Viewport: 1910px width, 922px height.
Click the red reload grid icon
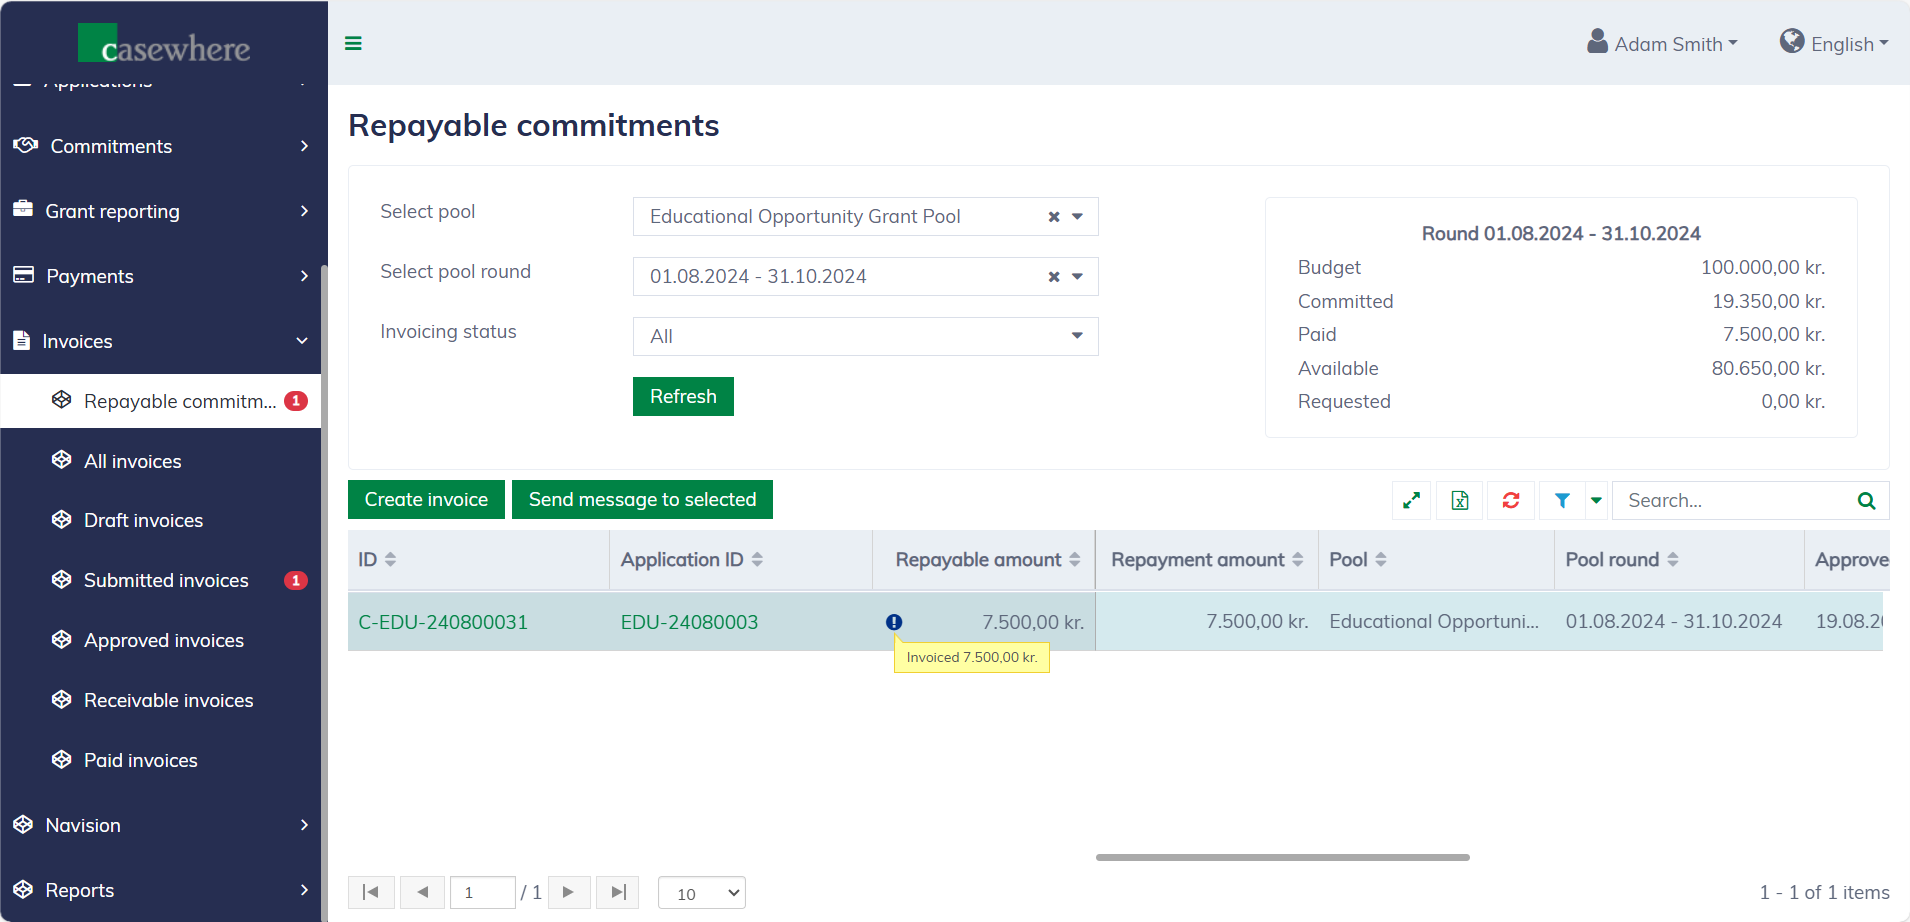tap(1510, 500)
